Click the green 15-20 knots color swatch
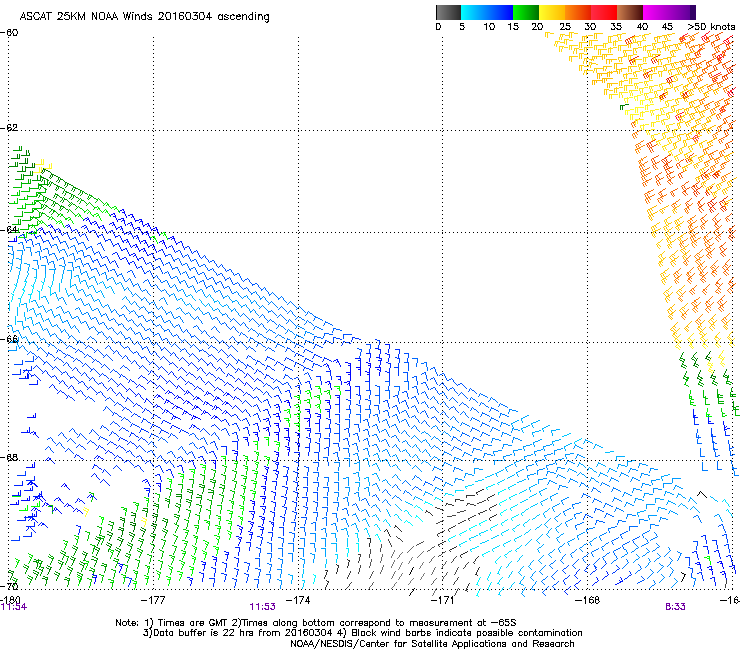 tap(526, 13)
